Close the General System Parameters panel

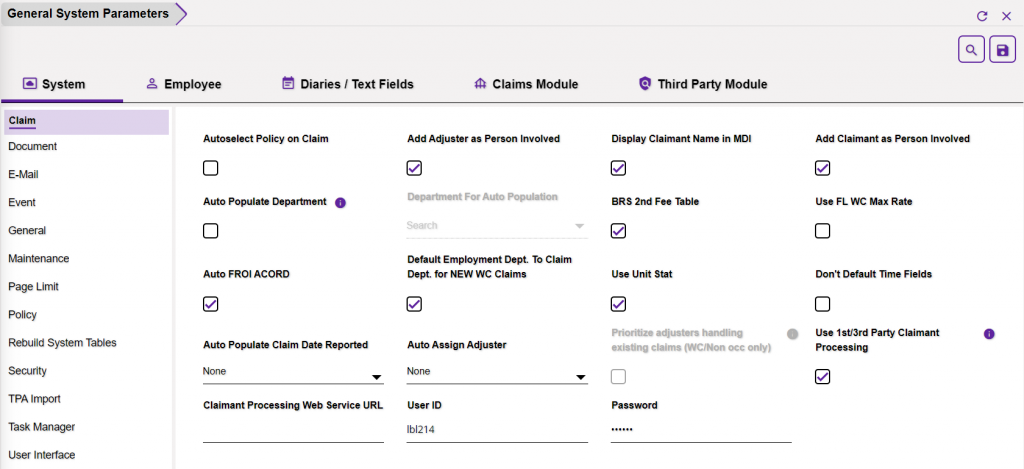pyautogui.click(x=1006, y=16)
